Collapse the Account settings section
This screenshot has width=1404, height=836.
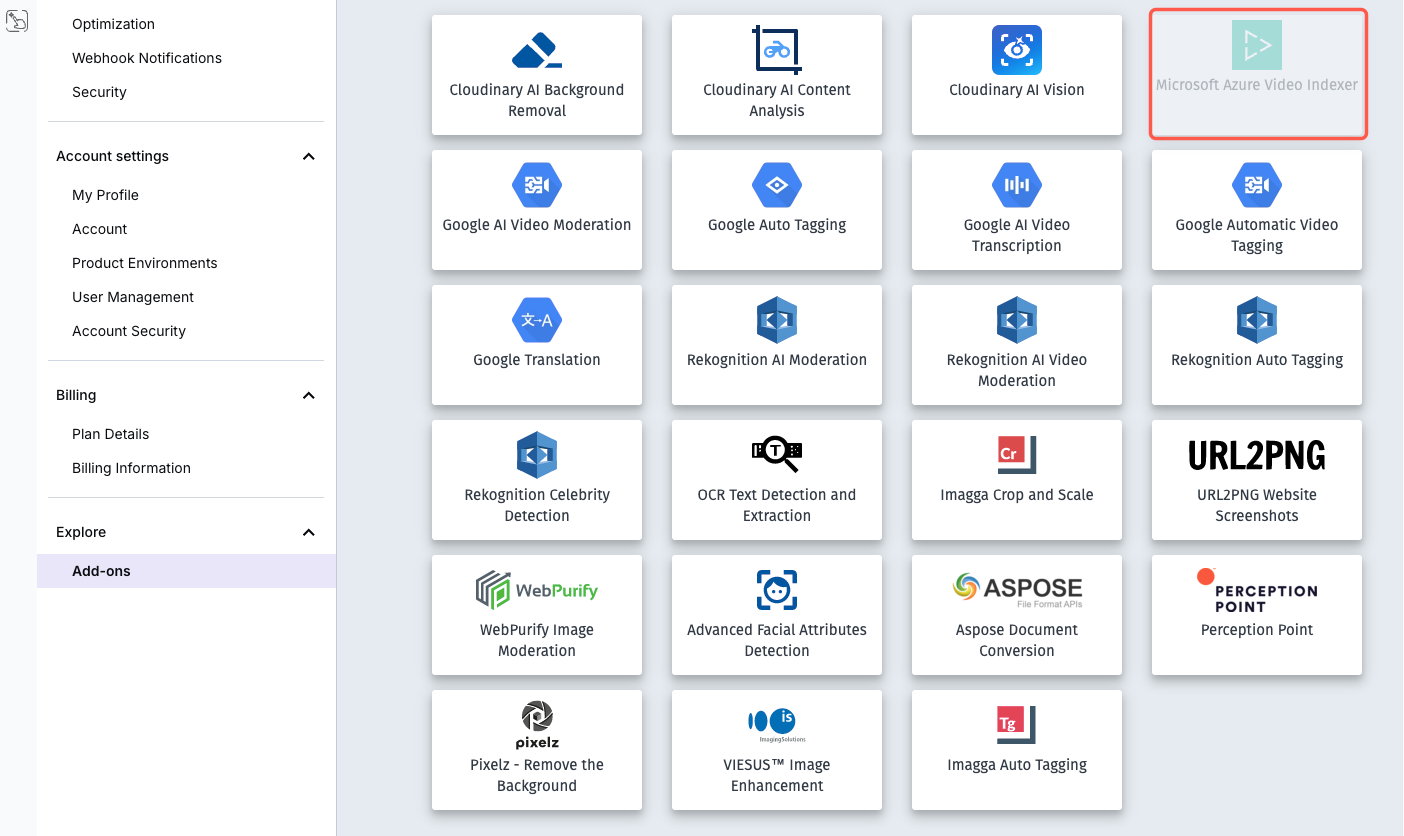[x=309, y=156]
